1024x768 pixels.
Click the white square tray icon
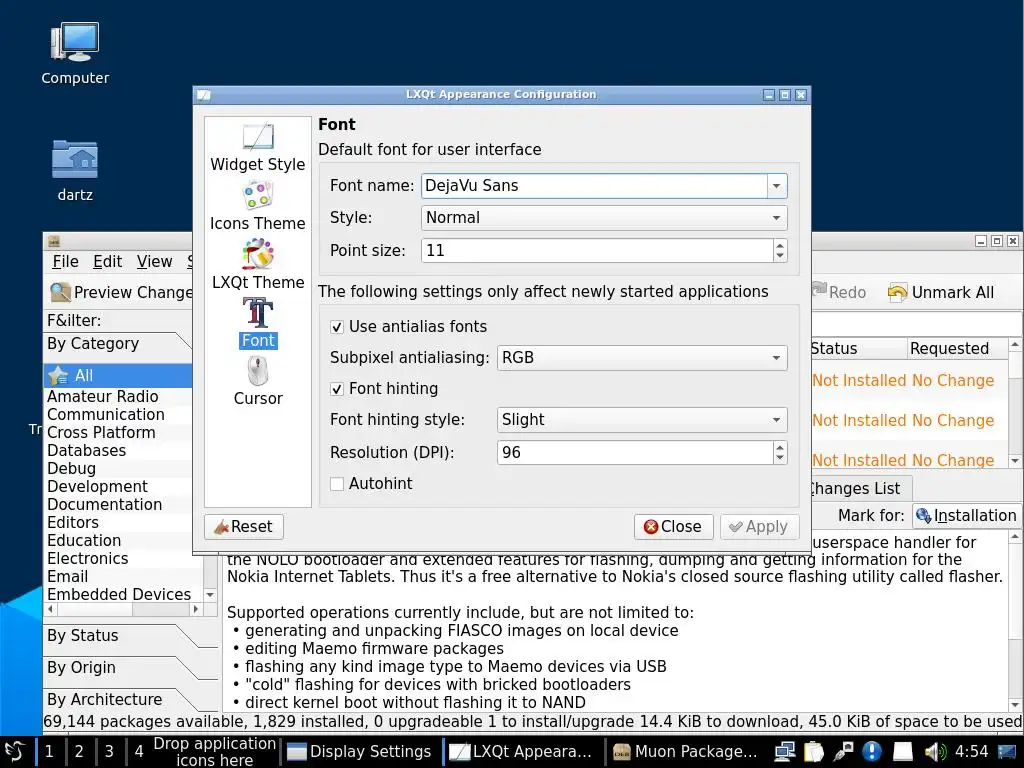tap(903, 752)
